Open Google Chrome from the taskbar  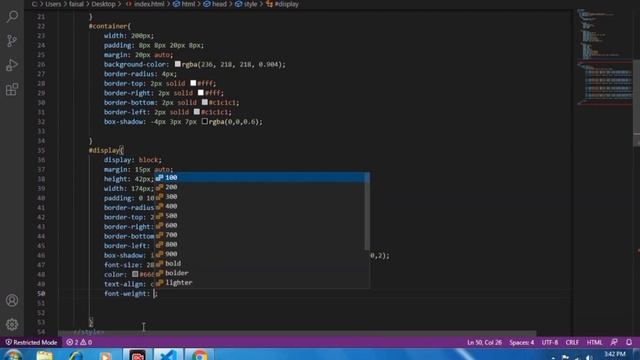(199, 355)
